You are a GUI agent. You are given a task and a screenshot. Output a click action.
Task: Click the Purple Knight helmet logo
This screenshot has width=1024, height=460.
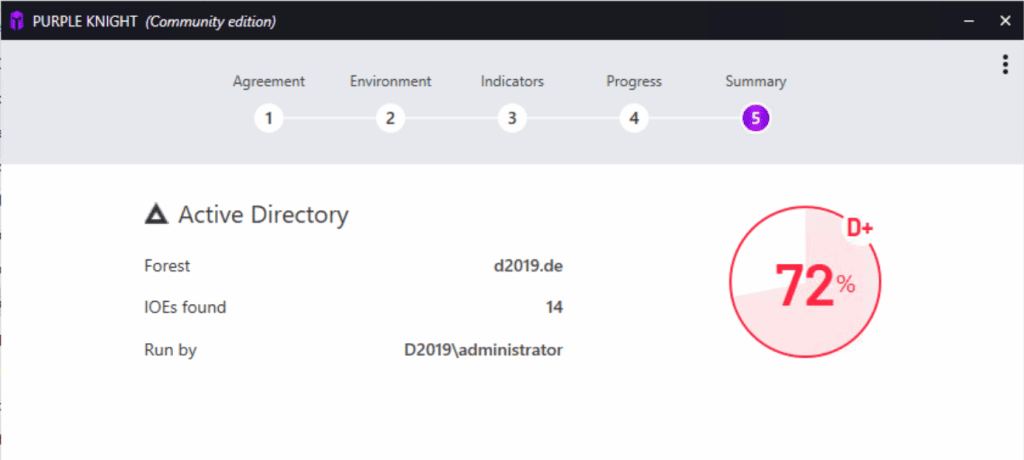(x=17, y=21)
